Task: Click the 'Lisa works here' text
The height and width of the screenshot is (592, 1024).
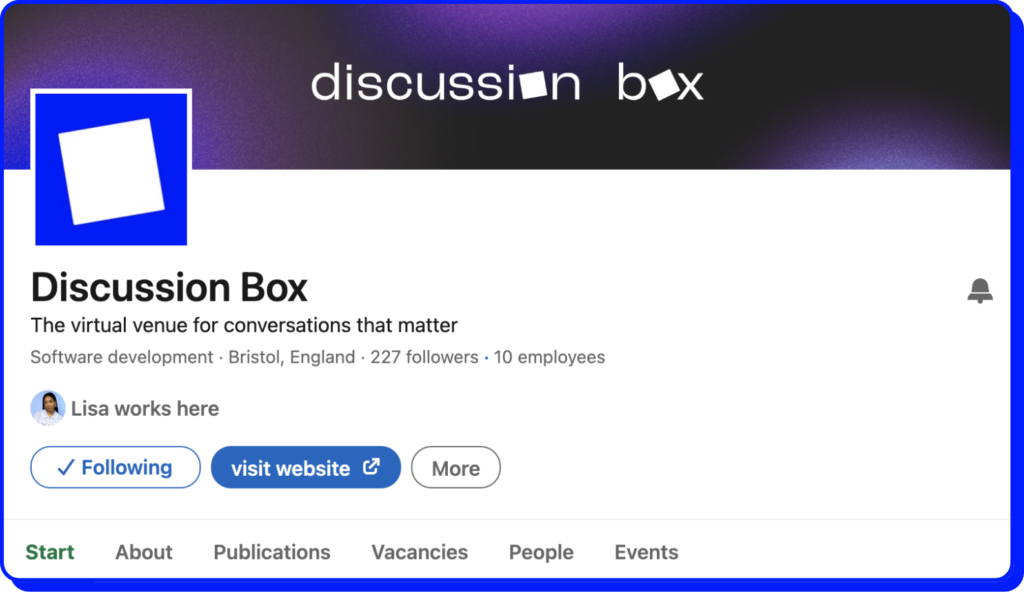Action: [144, 408]
